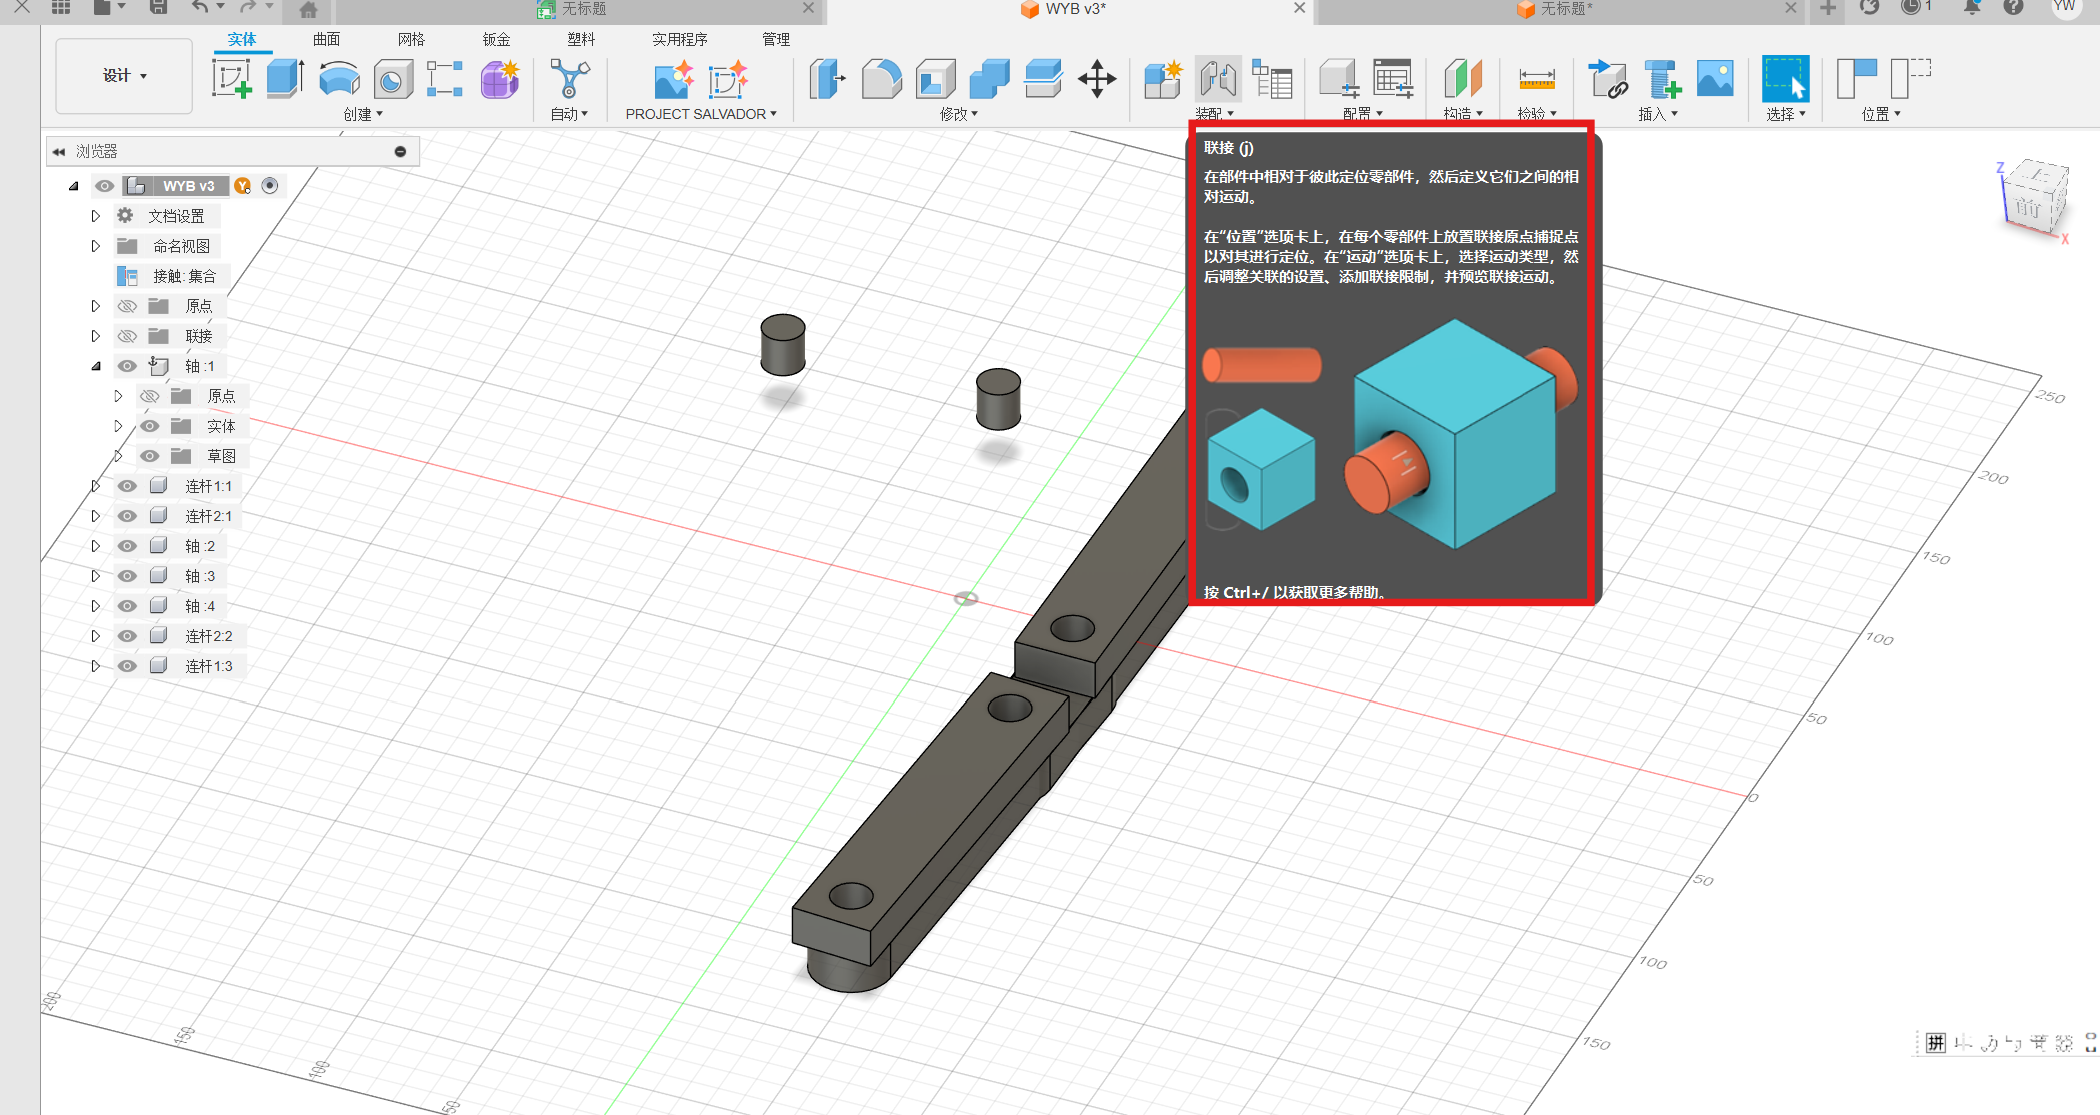Select the Shell tool icon
Viewport: 2100px width, 1115px height.
[x=935, y=79]
